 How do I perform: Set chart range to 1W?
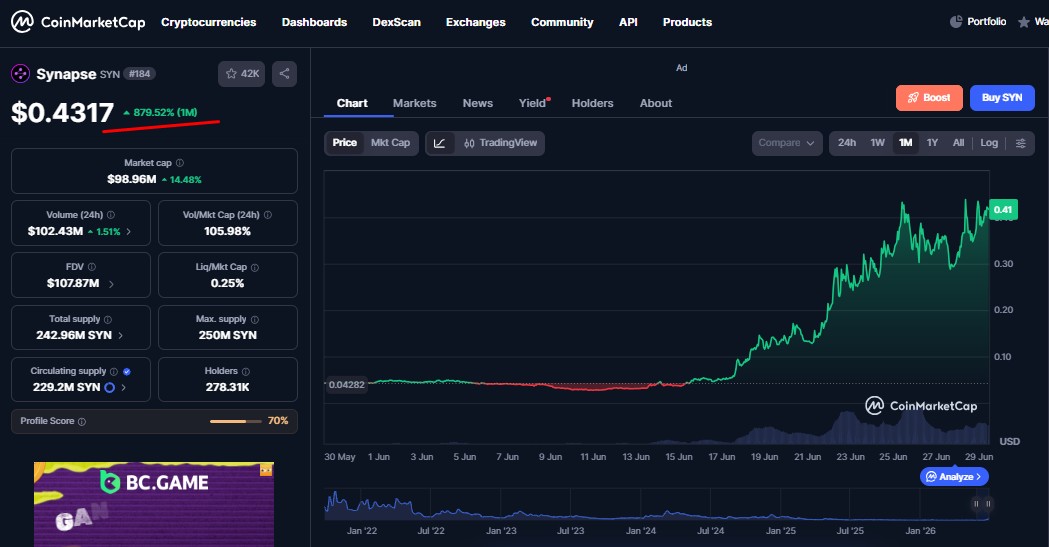coord(877,143)
